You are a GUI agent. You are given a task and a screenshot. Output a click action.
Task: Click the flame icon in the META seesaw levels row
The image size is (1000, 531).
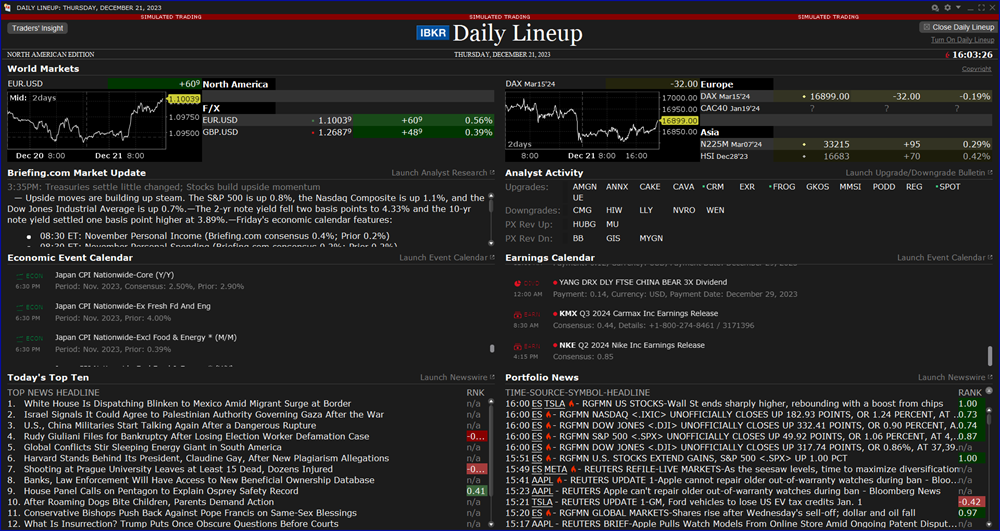pyautogui.click(x=572, y=469)
